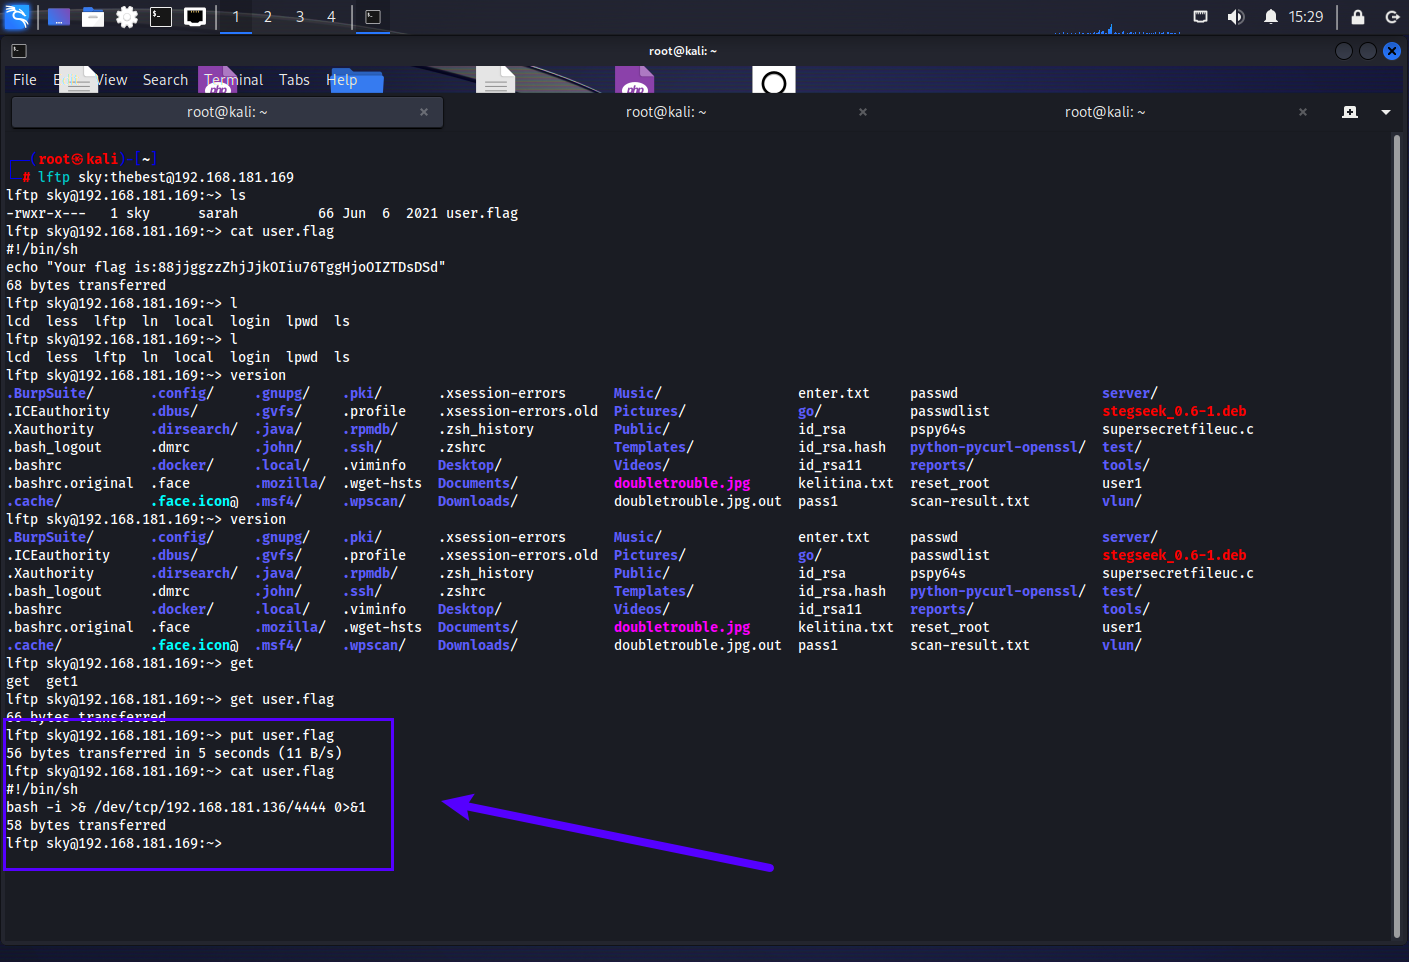The image size is (1409, 962).
Task: Click 'put user.flag' command text
Action: (282, 735)
